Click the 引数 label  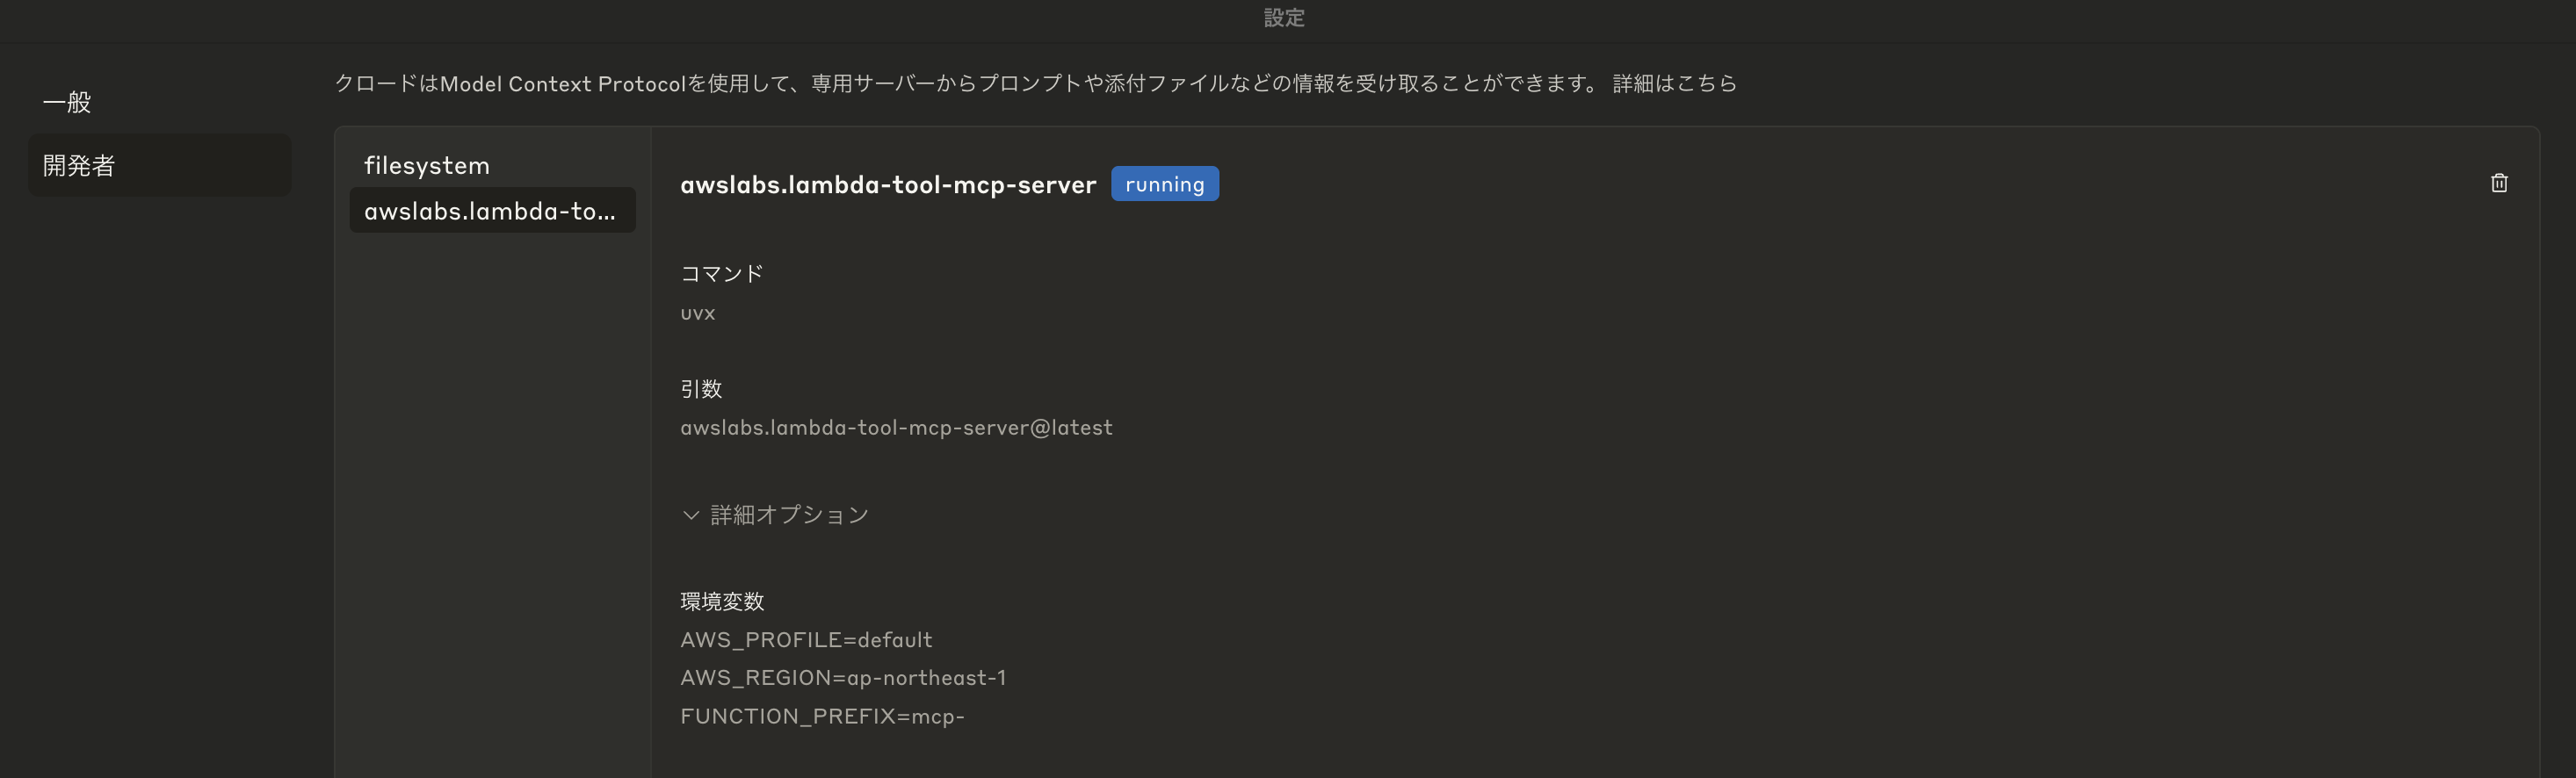pos(701,389)
